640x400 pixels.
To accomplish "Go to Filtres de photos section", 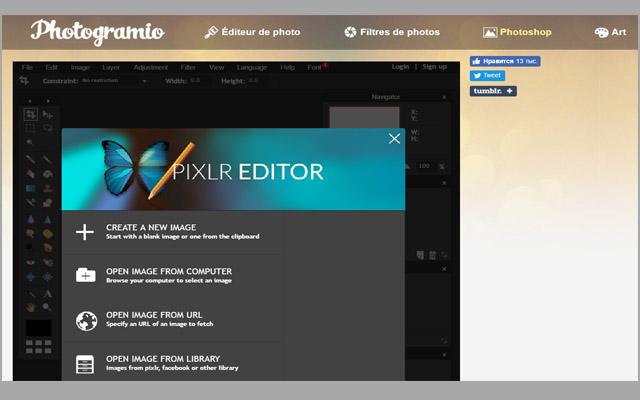I will [x=391, y=32].
